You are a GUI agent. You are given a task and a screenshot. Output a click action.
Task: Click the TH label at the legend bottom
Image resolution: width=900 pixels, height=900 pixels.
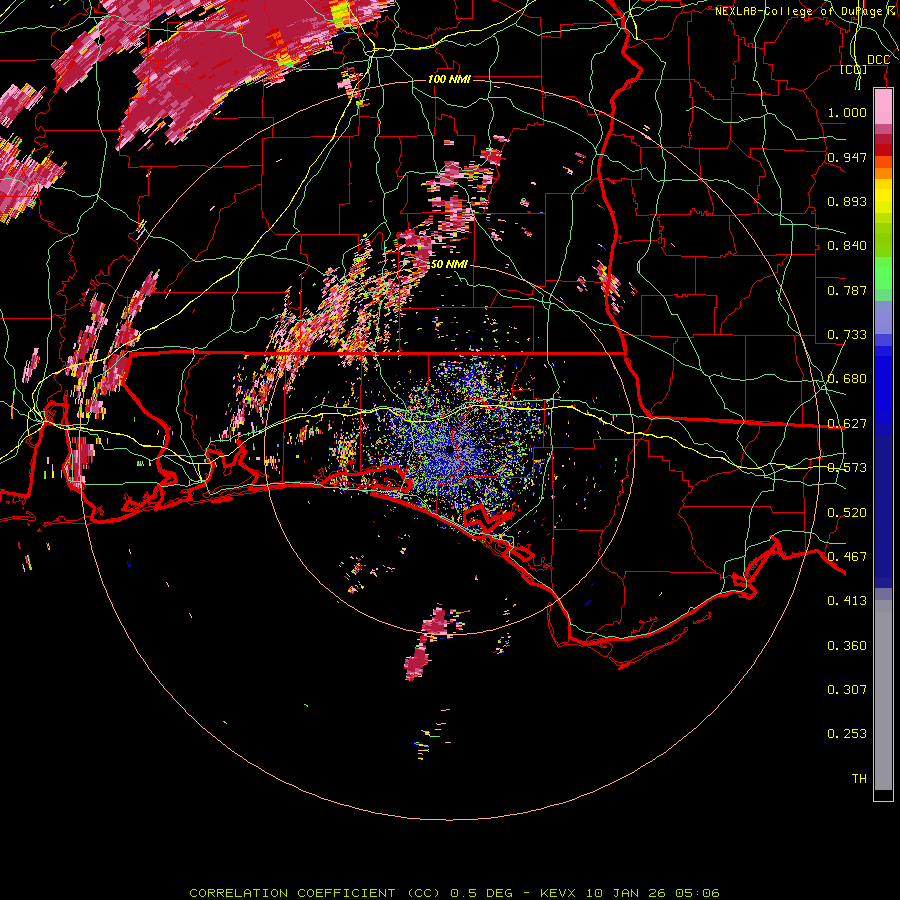coord(859,779)
